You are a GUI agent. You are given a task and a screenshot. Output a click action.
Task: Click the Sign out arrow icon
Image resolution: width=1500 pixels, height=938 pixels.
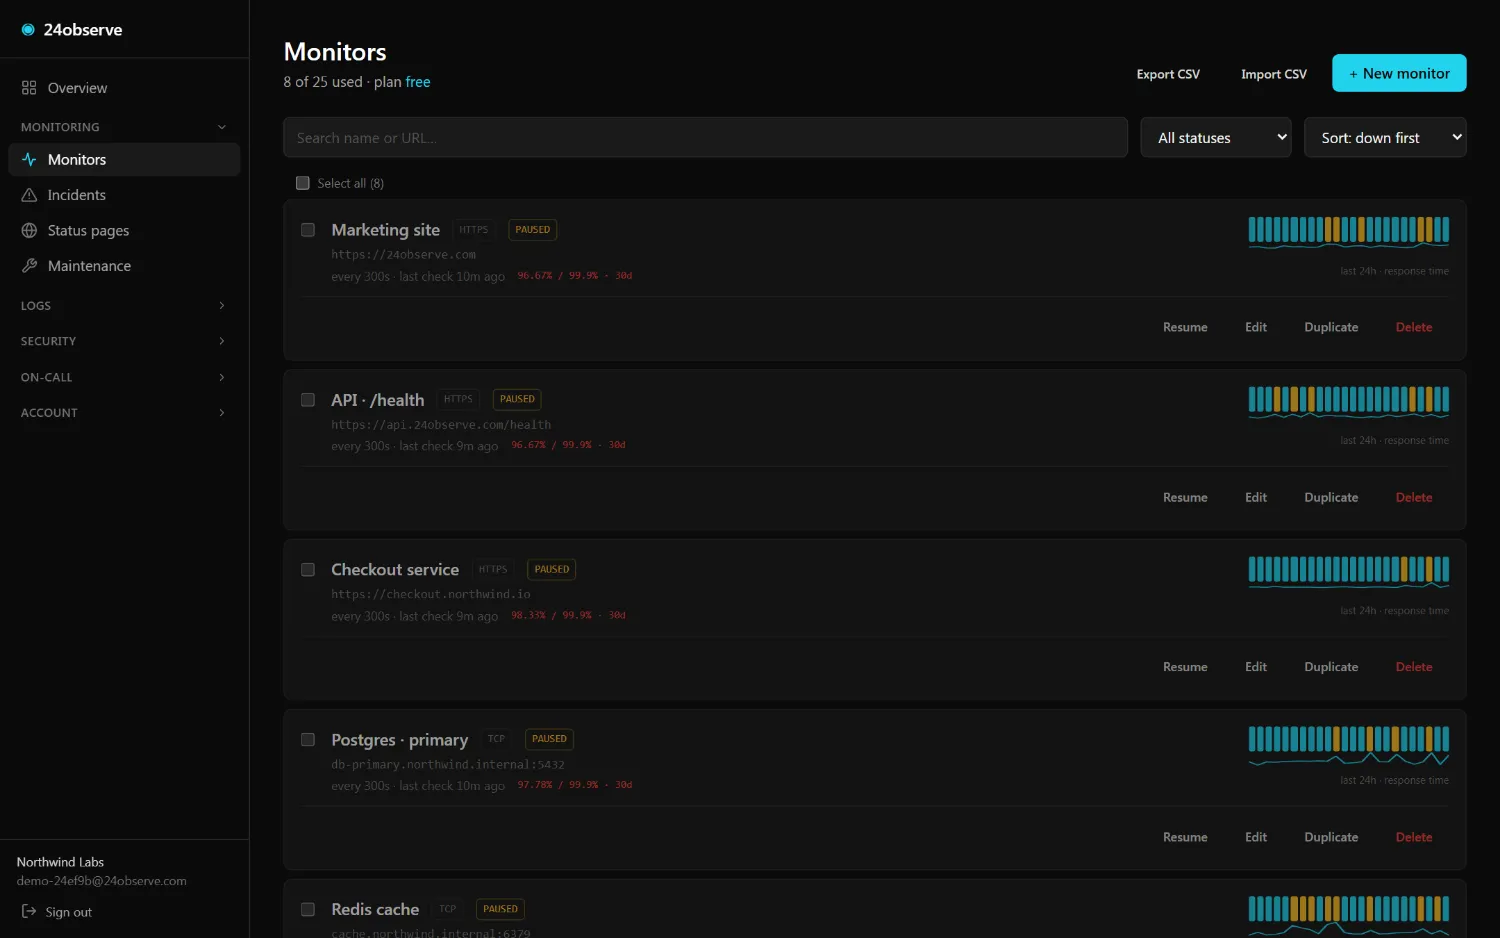click(x=29, y=912)
